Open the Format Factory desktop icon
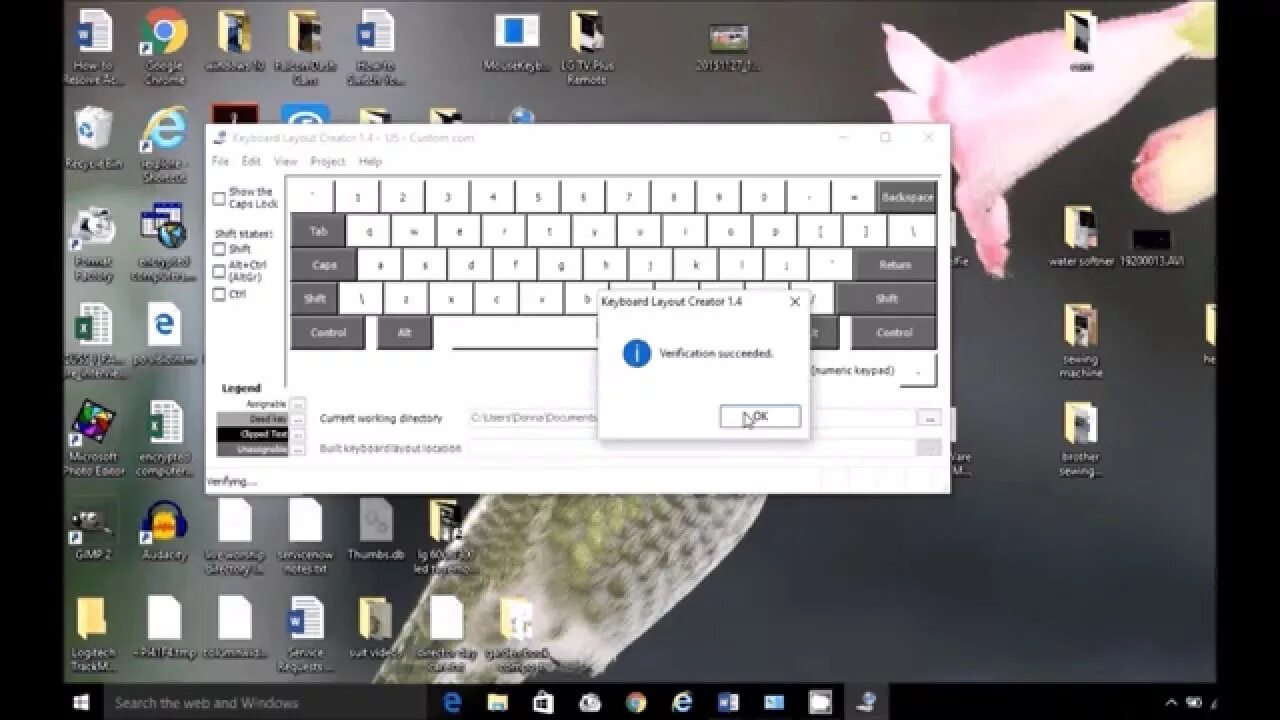1280x720 pixels. click(x=93, y=244)
